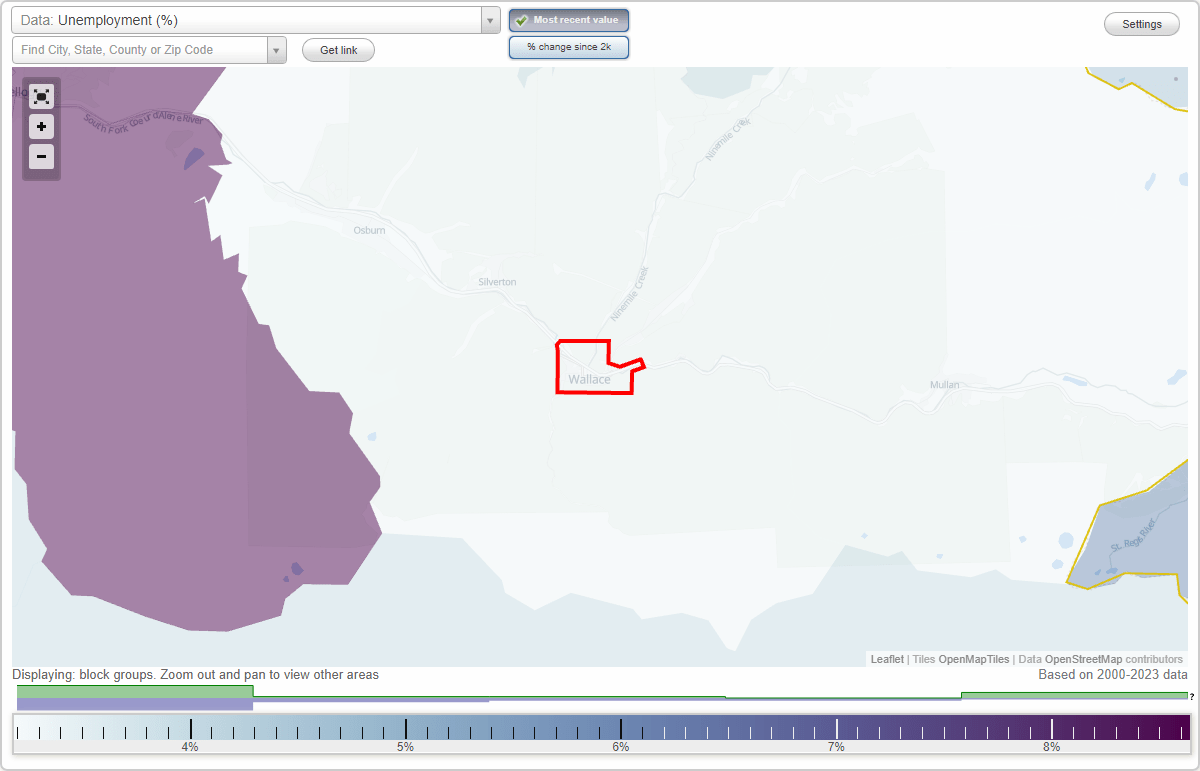Click the 7% mark on the legend
This screenshot has width=1200, height=771.
[x=836, y=747]
